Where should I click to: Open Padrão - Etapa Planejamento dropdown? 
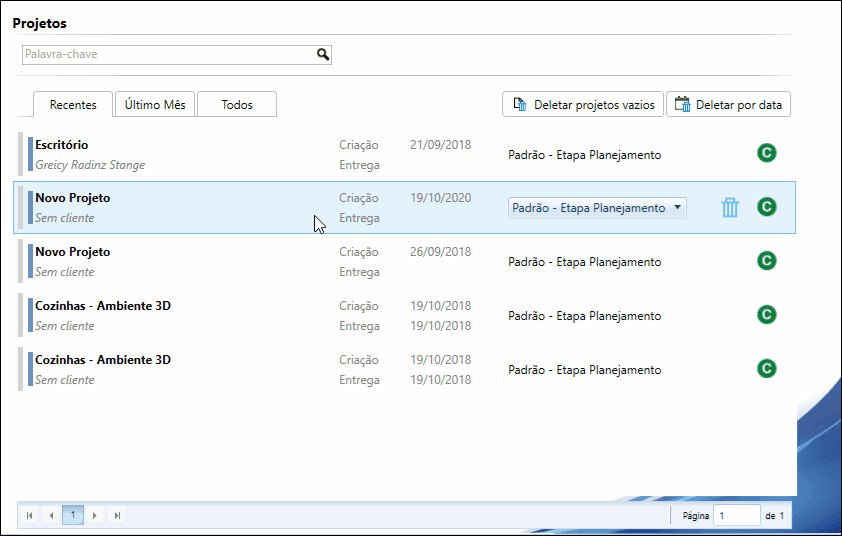(x=597, y=208)
